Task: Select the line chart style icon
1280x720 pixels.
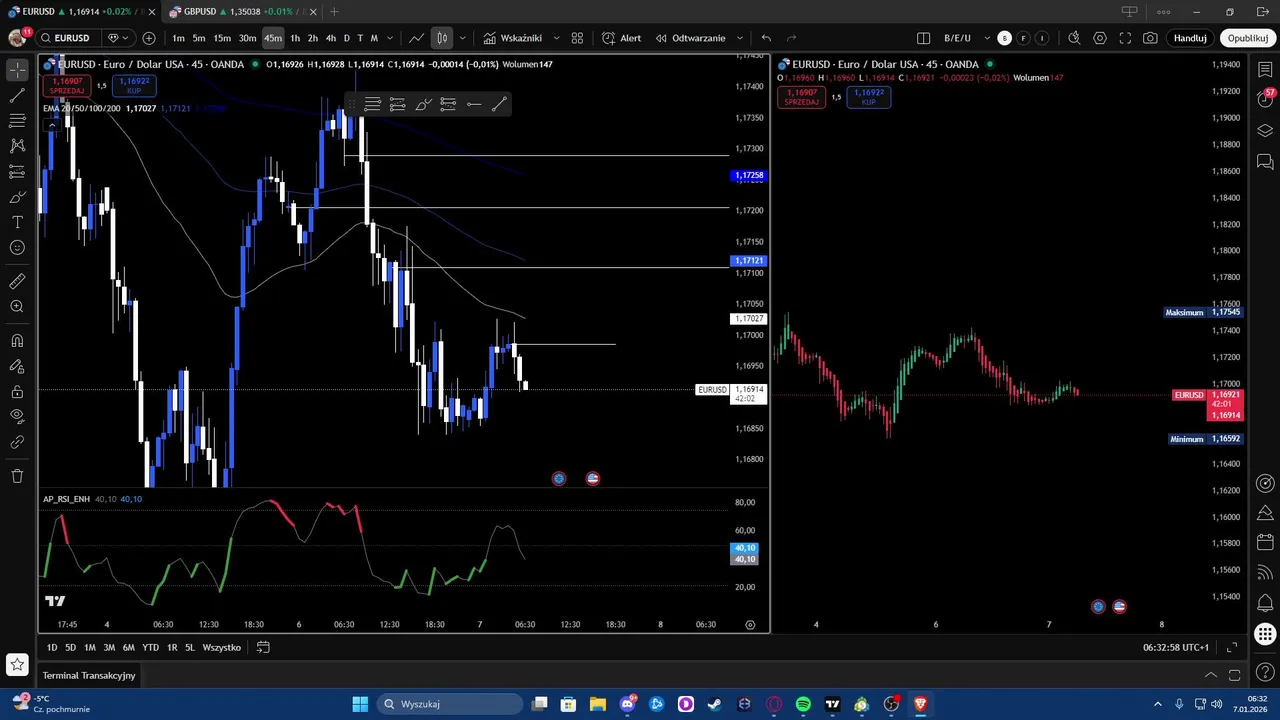Action: pyautogui.click(x=417, y=38)
